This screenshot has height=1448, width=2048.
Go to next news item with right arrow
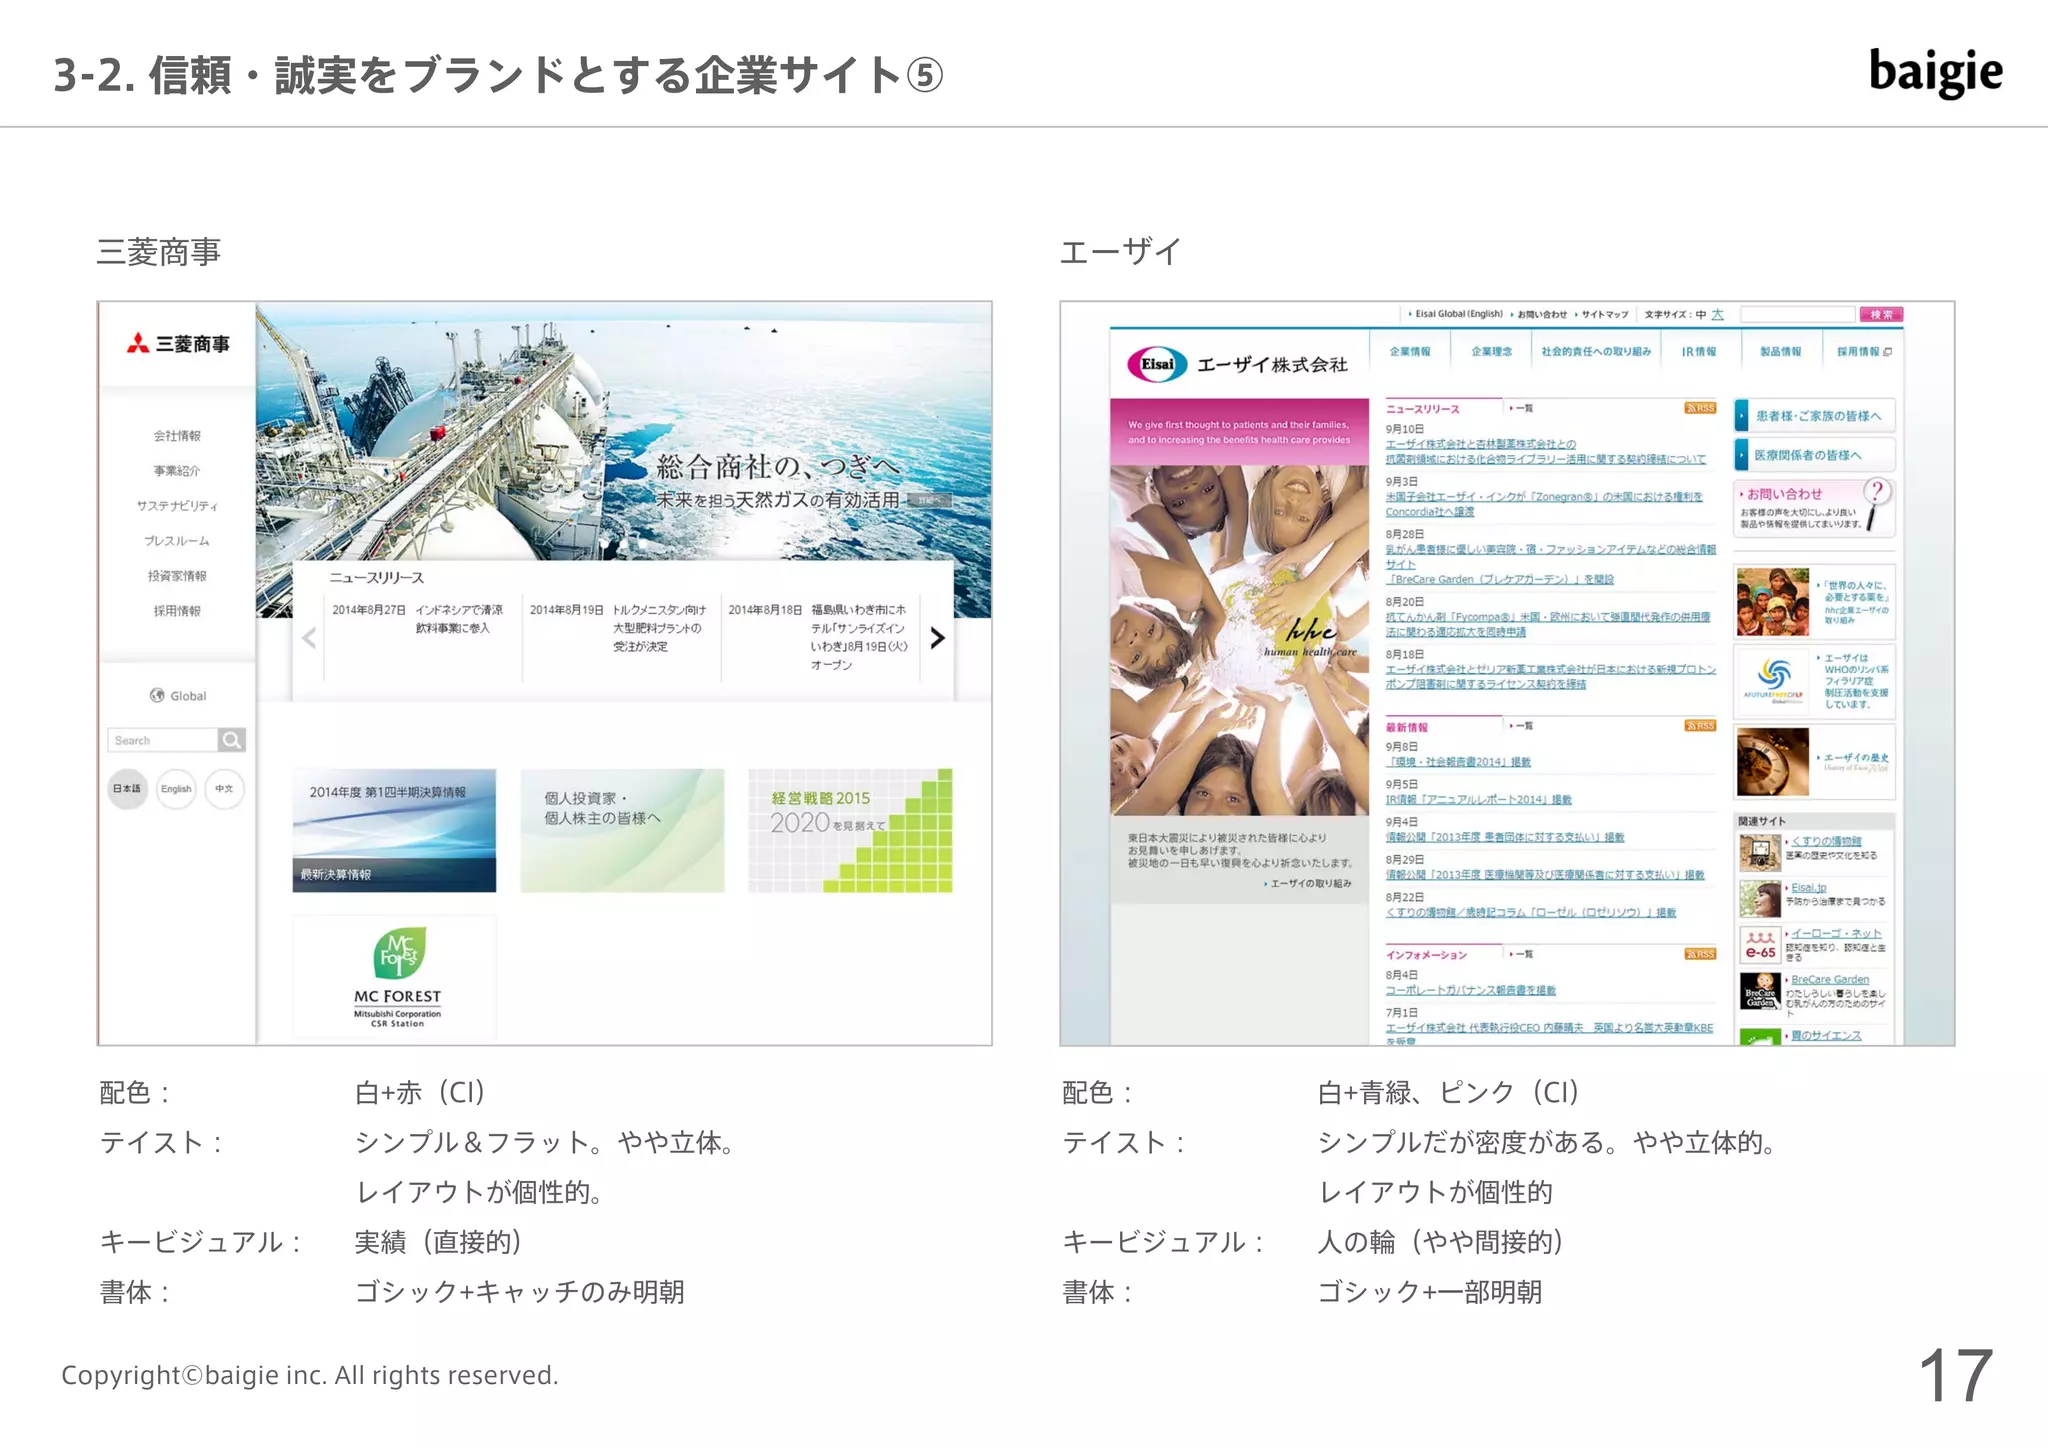[x=937, y=638]
